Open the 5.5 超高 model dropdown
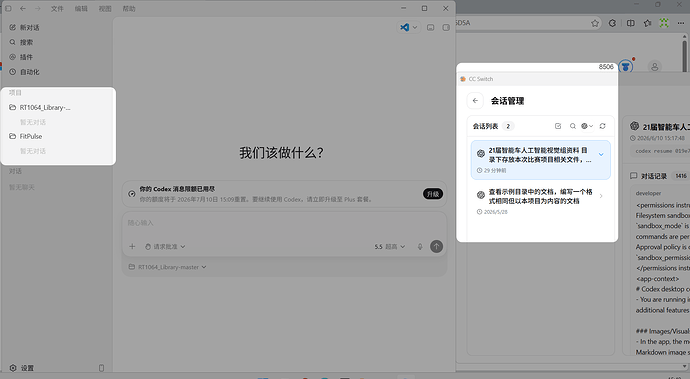Viewport: 690px width, 379px height. click(x=390, y=247)
